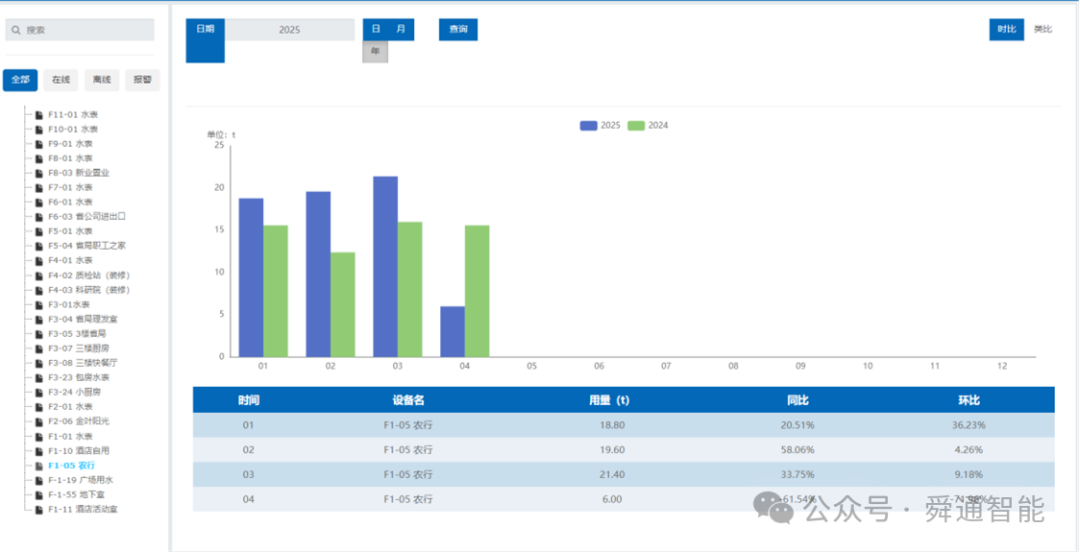The image size is (1080, 552).
Task: Filter devices by 在线 tab
Action: click(x=61, y=80)
